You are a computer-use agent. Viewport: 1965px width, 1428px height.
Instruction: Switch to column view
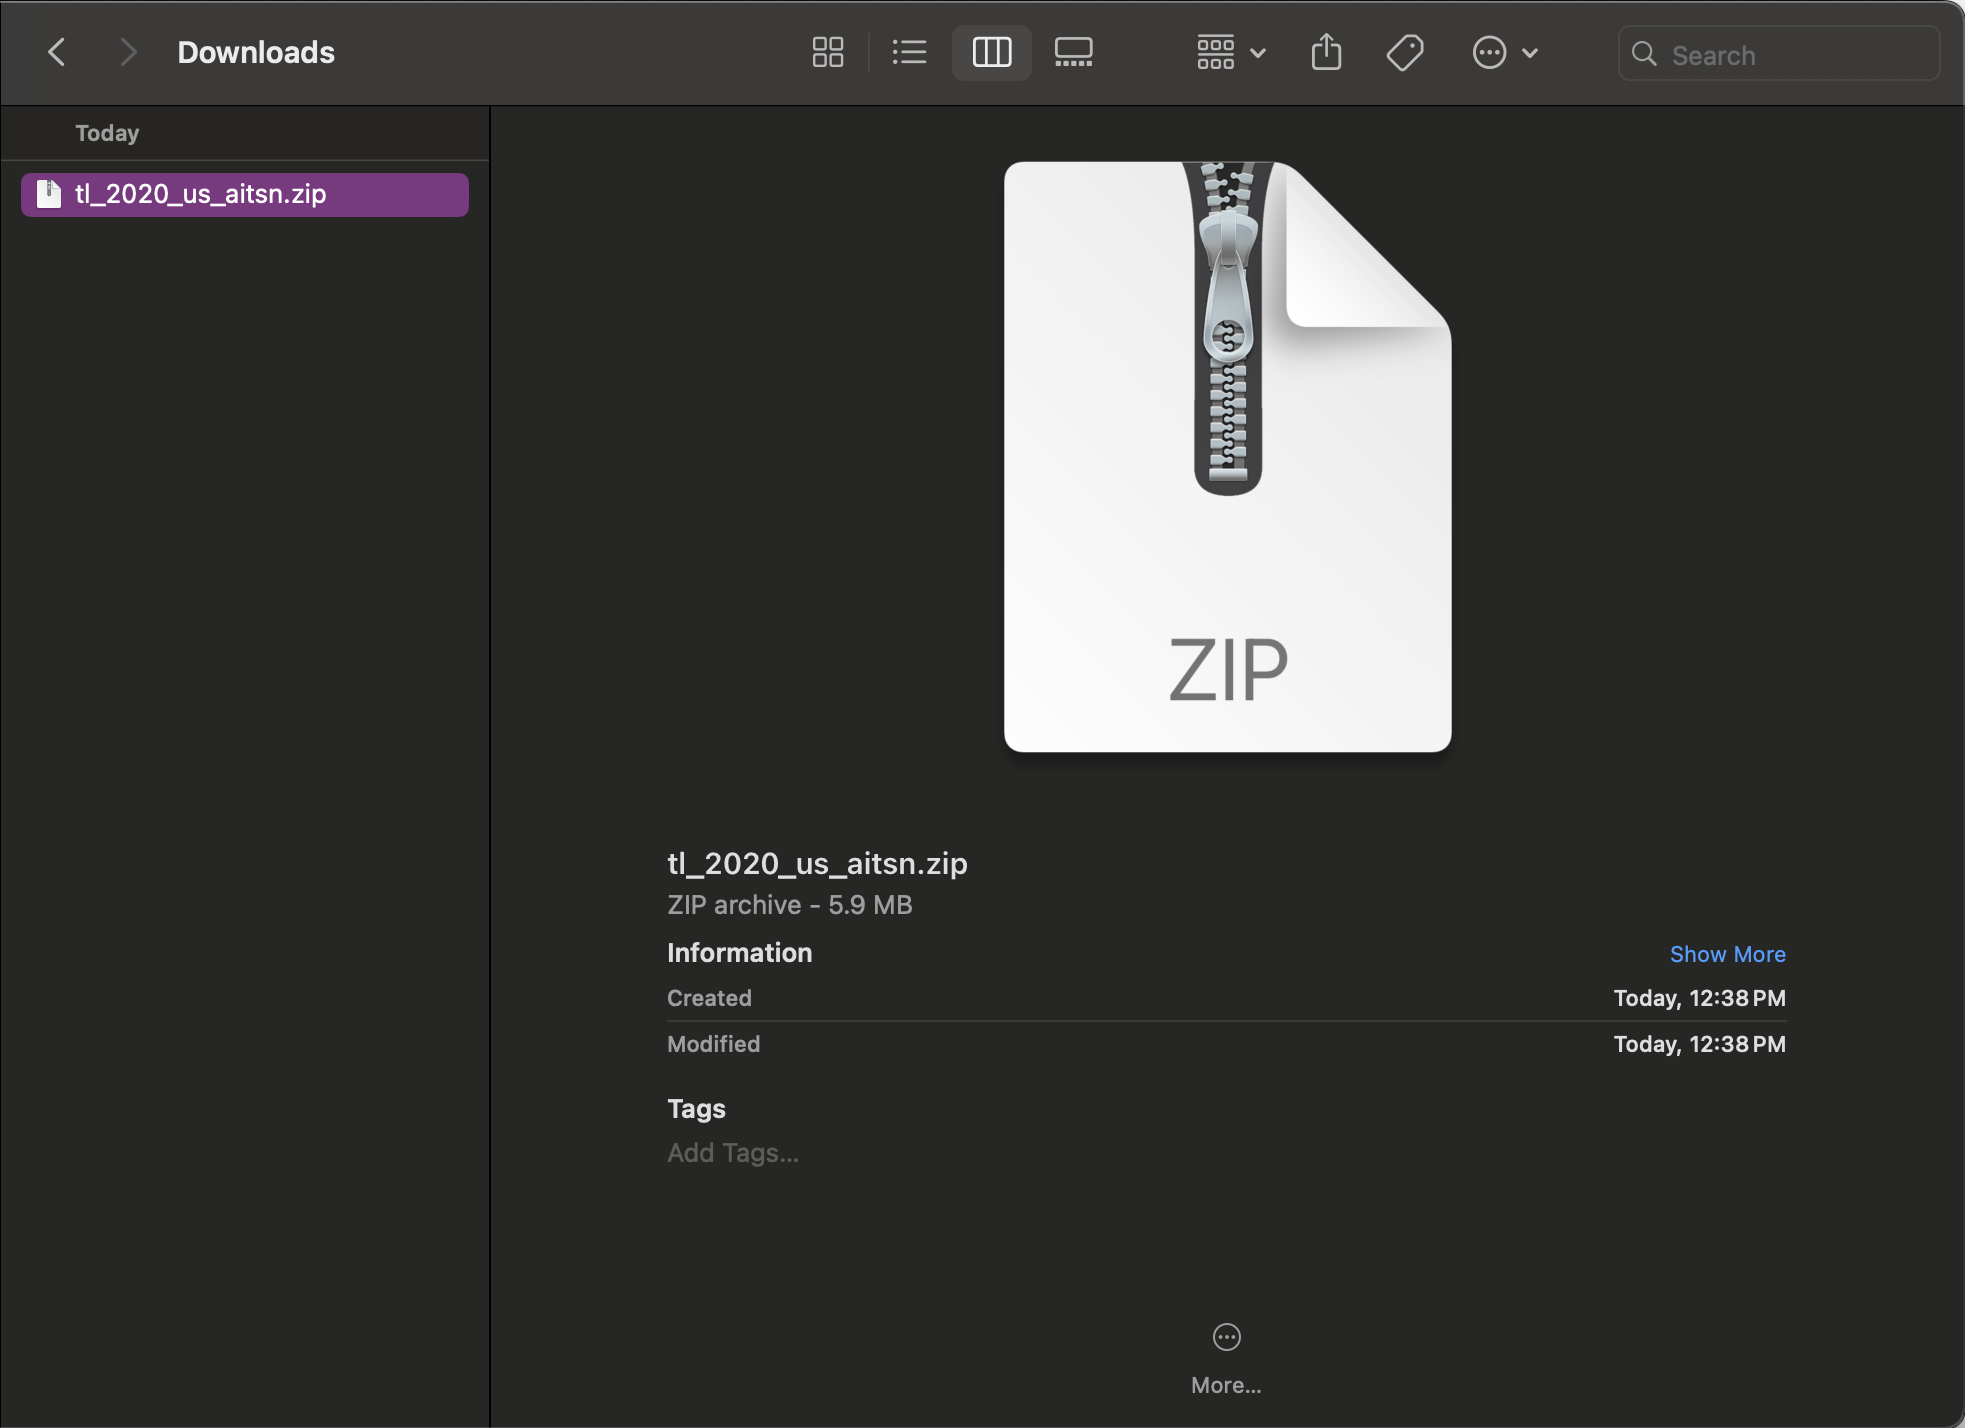click(991, 52)
